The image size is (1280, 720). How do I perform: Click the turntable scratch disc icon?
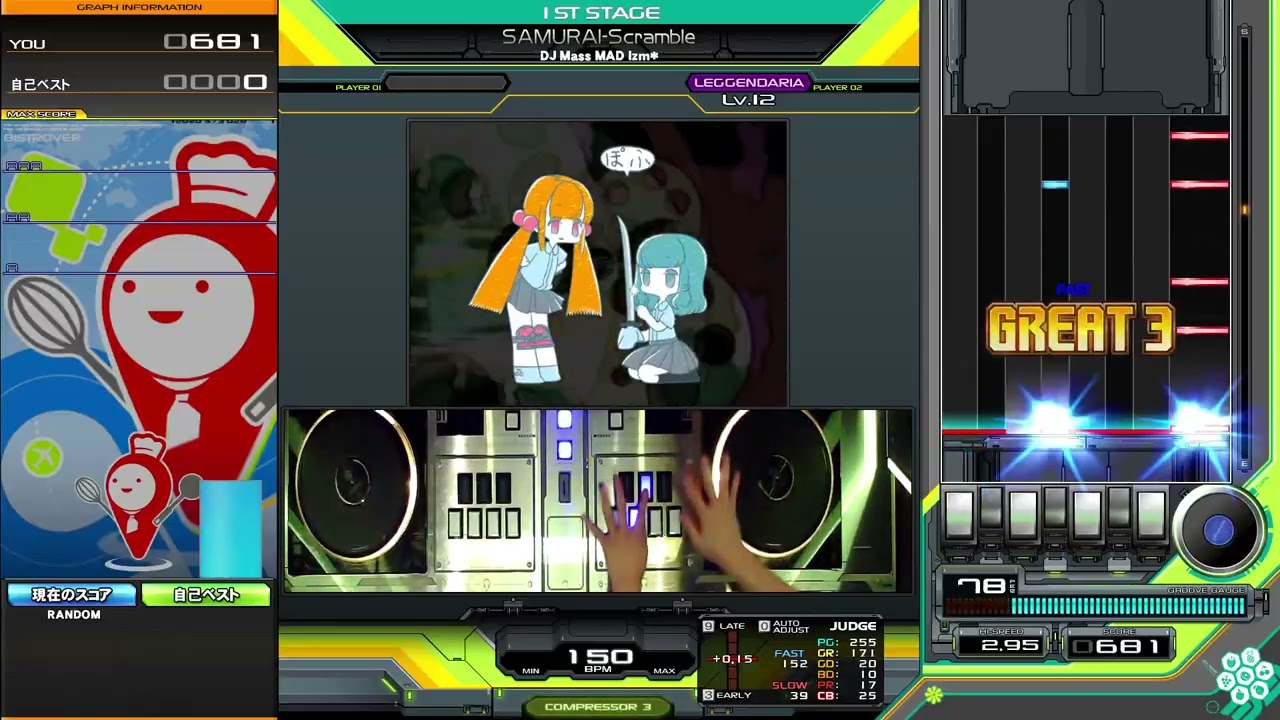pyautogui.click(x=1218, y=530)
